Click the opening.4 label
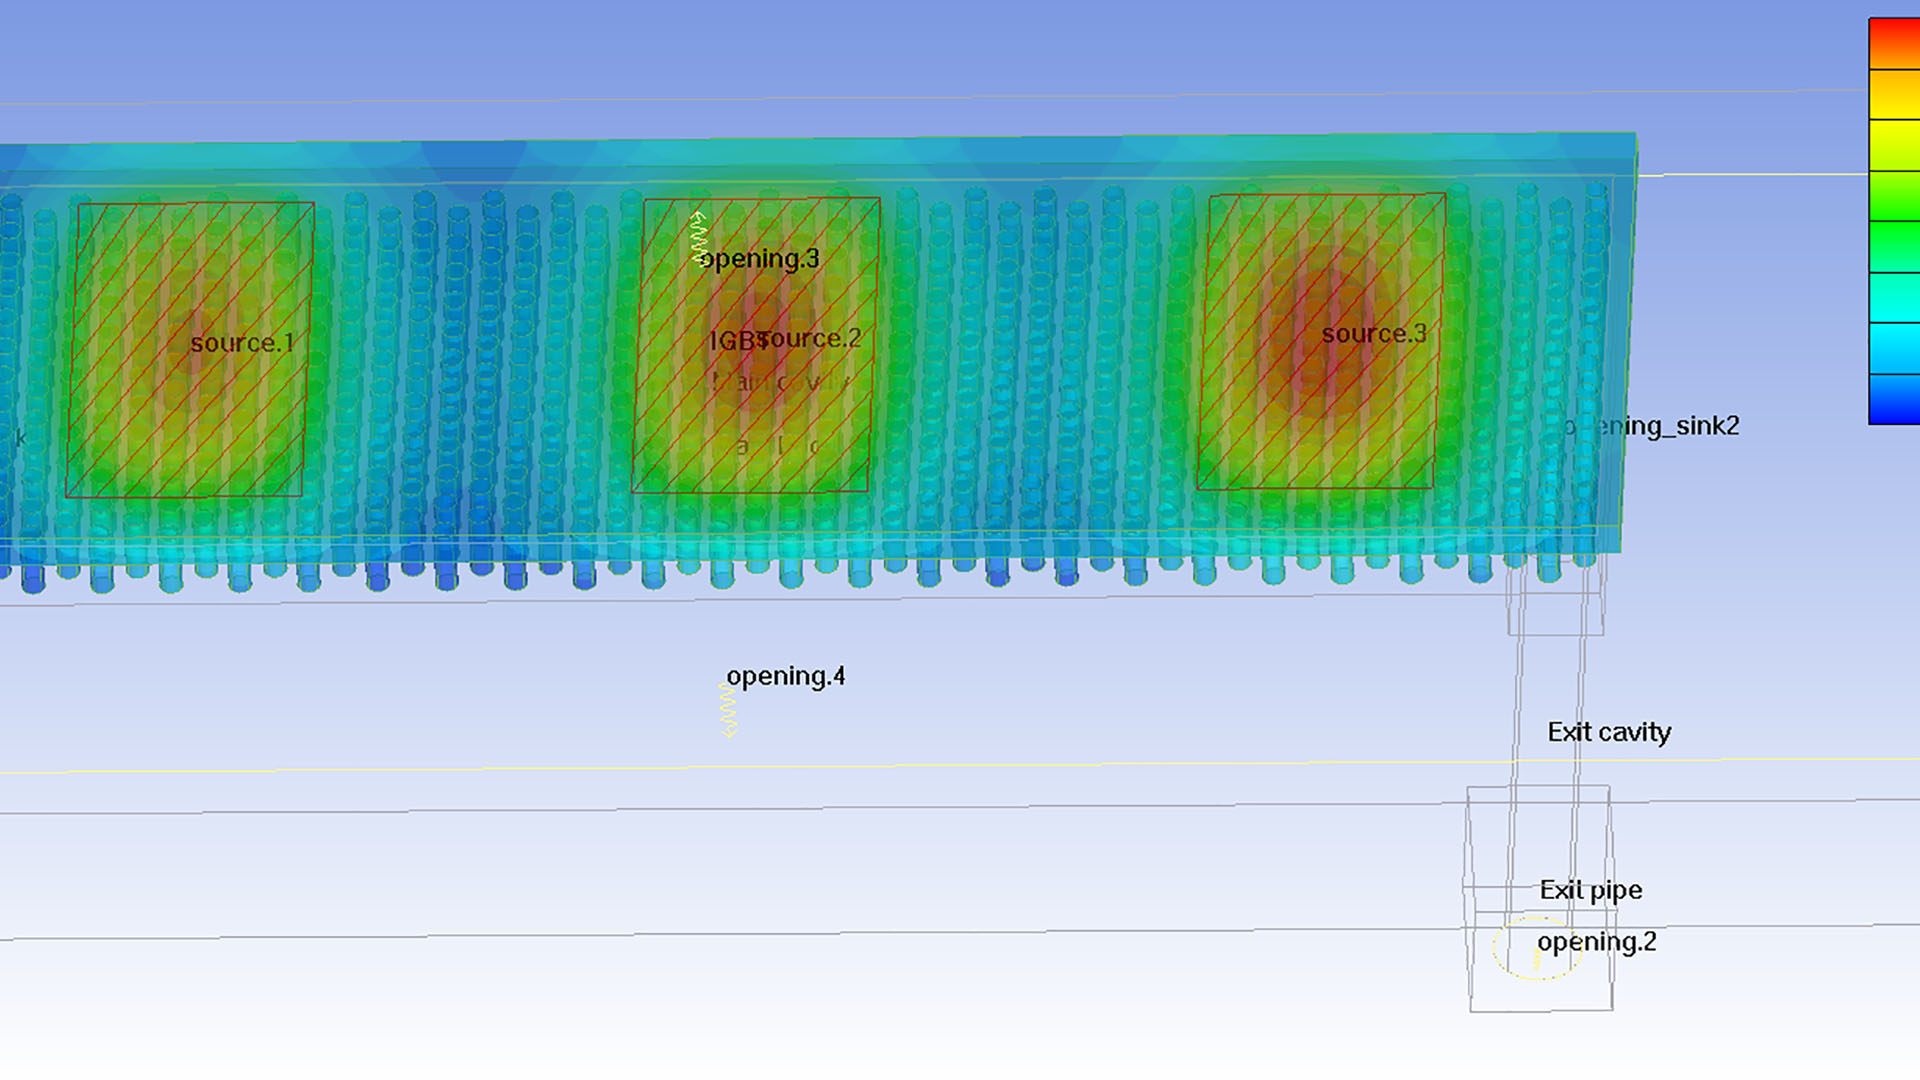Image resolution: width=1920 pixels, height=1080 pixels. coord(787,676)
